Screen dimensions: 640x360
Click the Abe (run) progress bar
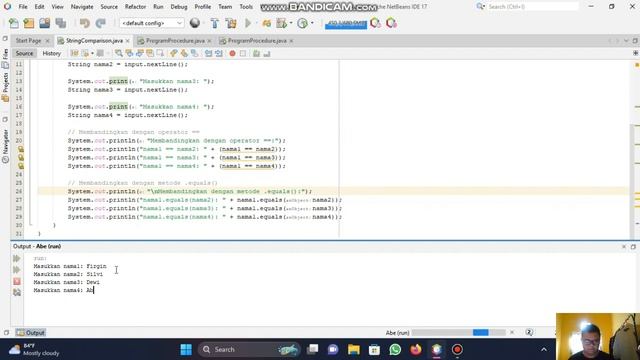point(458,333)
